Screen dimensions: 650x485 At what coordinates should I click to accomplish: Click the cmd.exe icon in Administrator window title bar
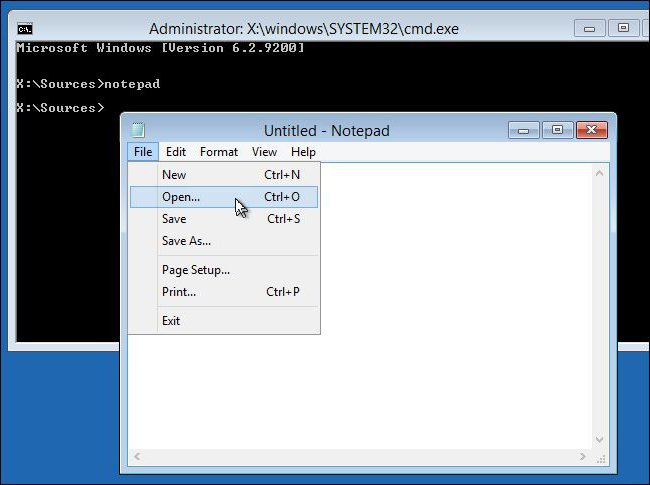tap(25, 29)
